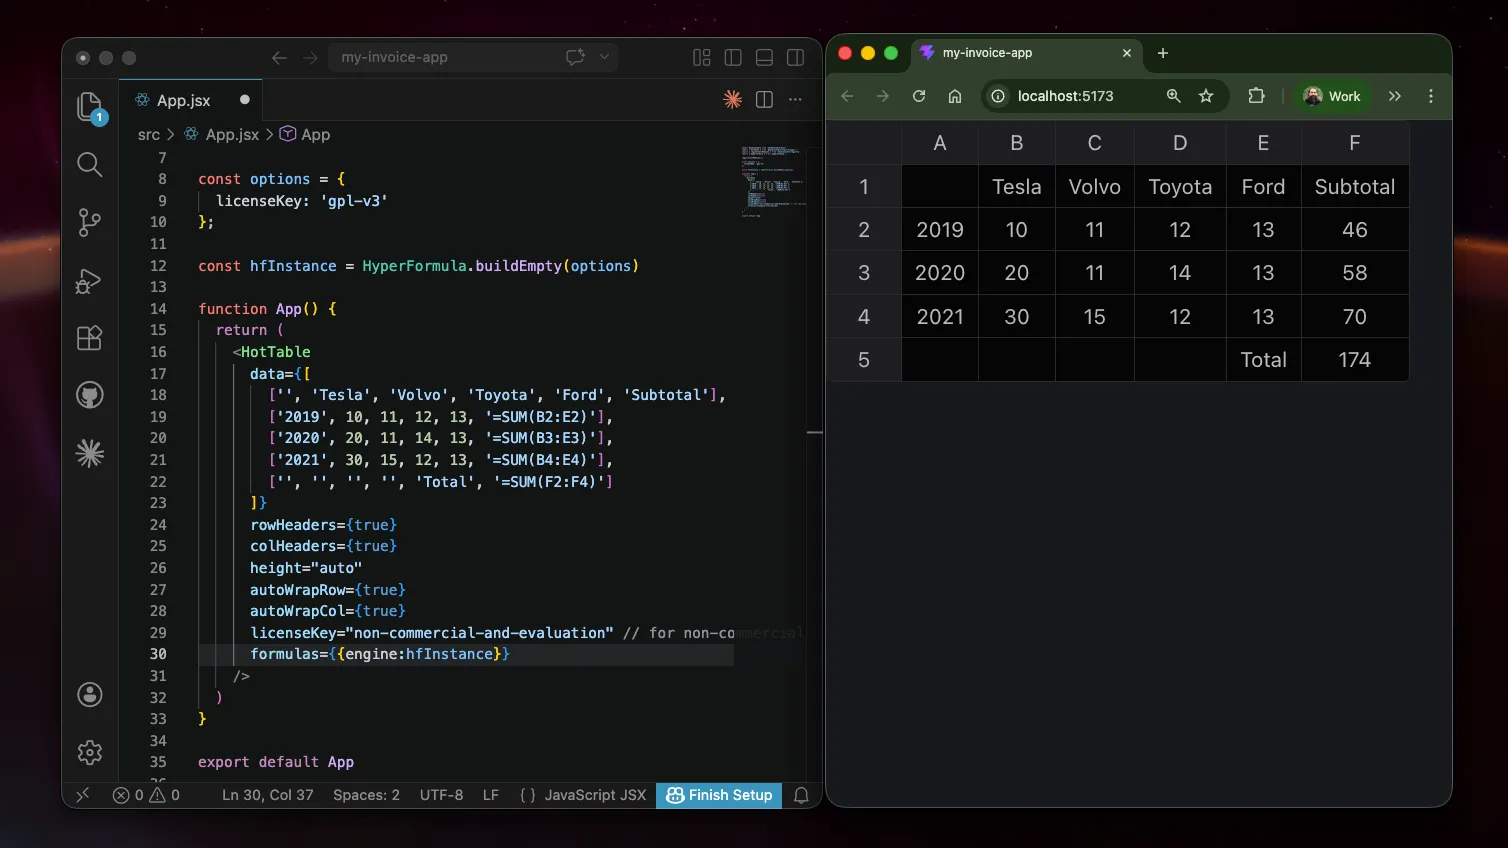The width and height of the screenshot is (1508, 848).
Task: Click the Finish Setup status bar button
Action: point(719,795)
